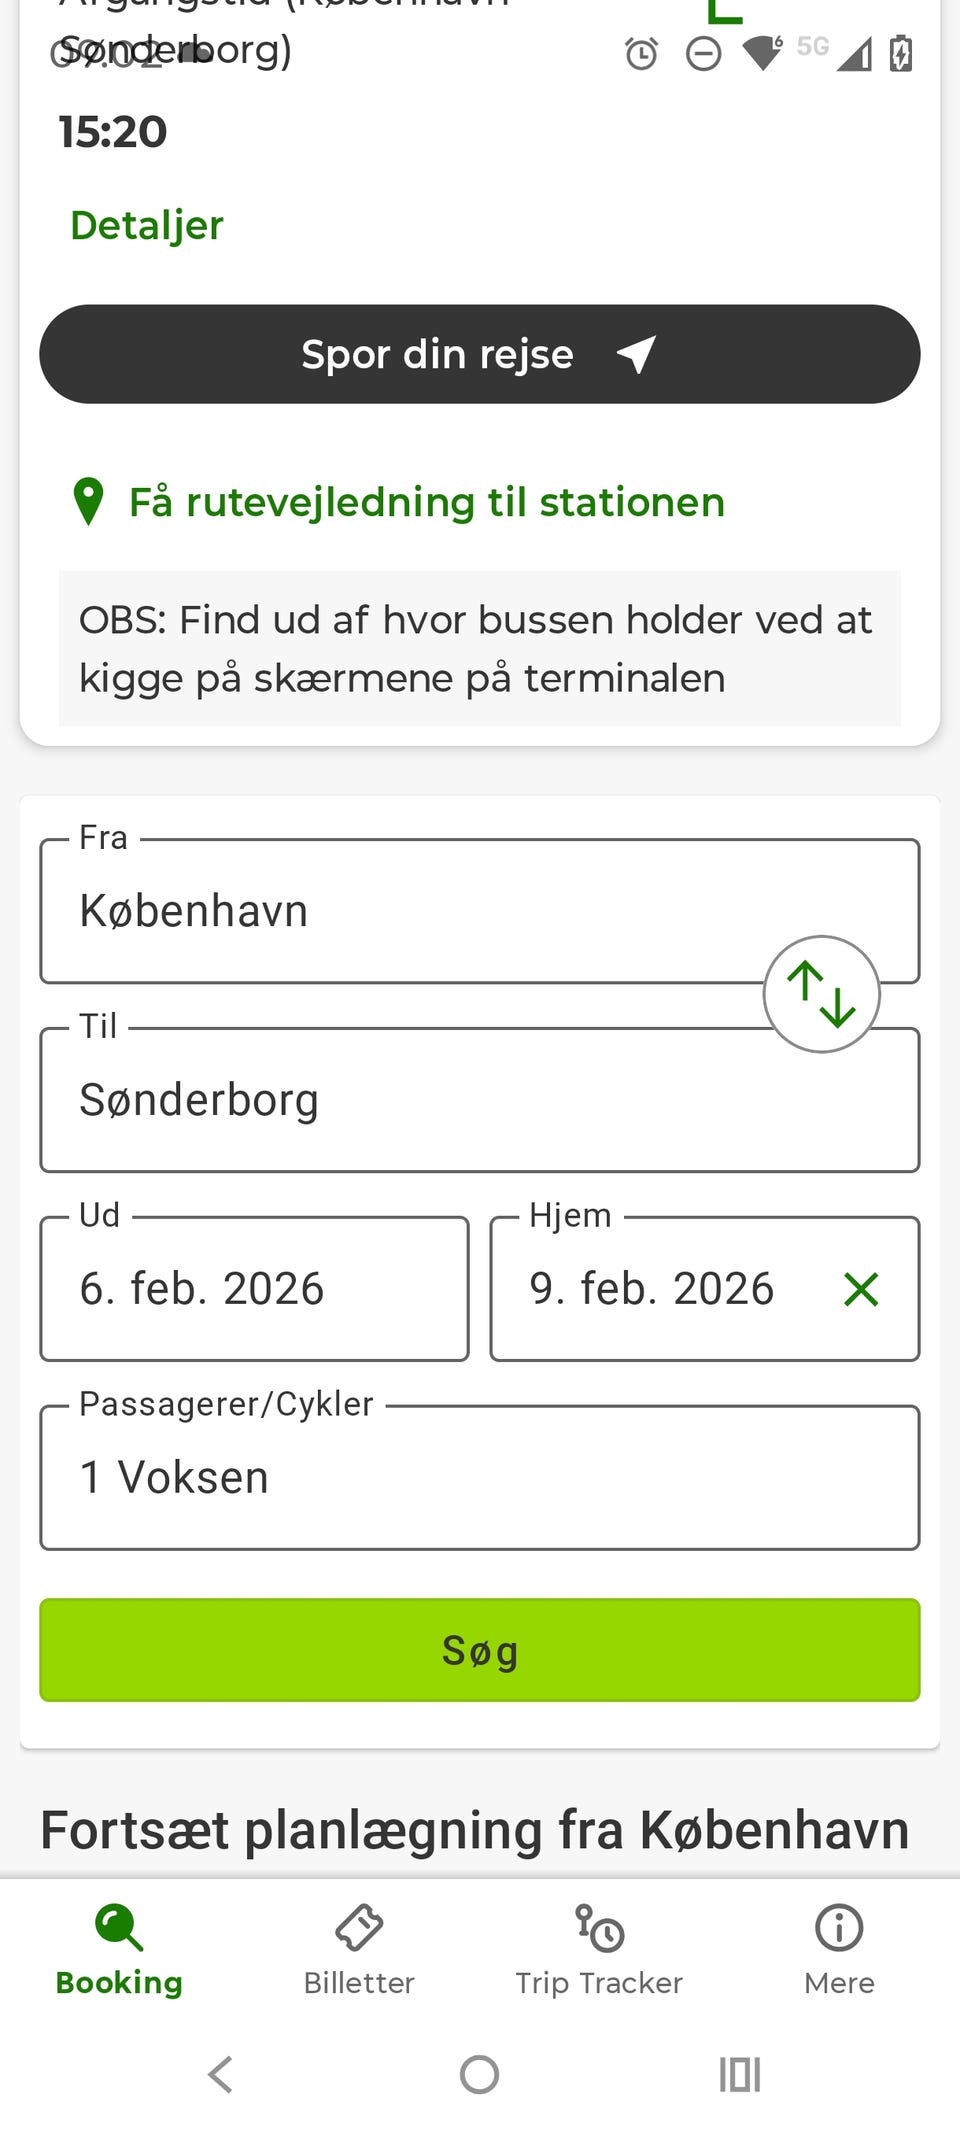The width and height of the screenshot is (960, 2134).
Task: Edit the Fra field with København
Action: coord(400,911)
